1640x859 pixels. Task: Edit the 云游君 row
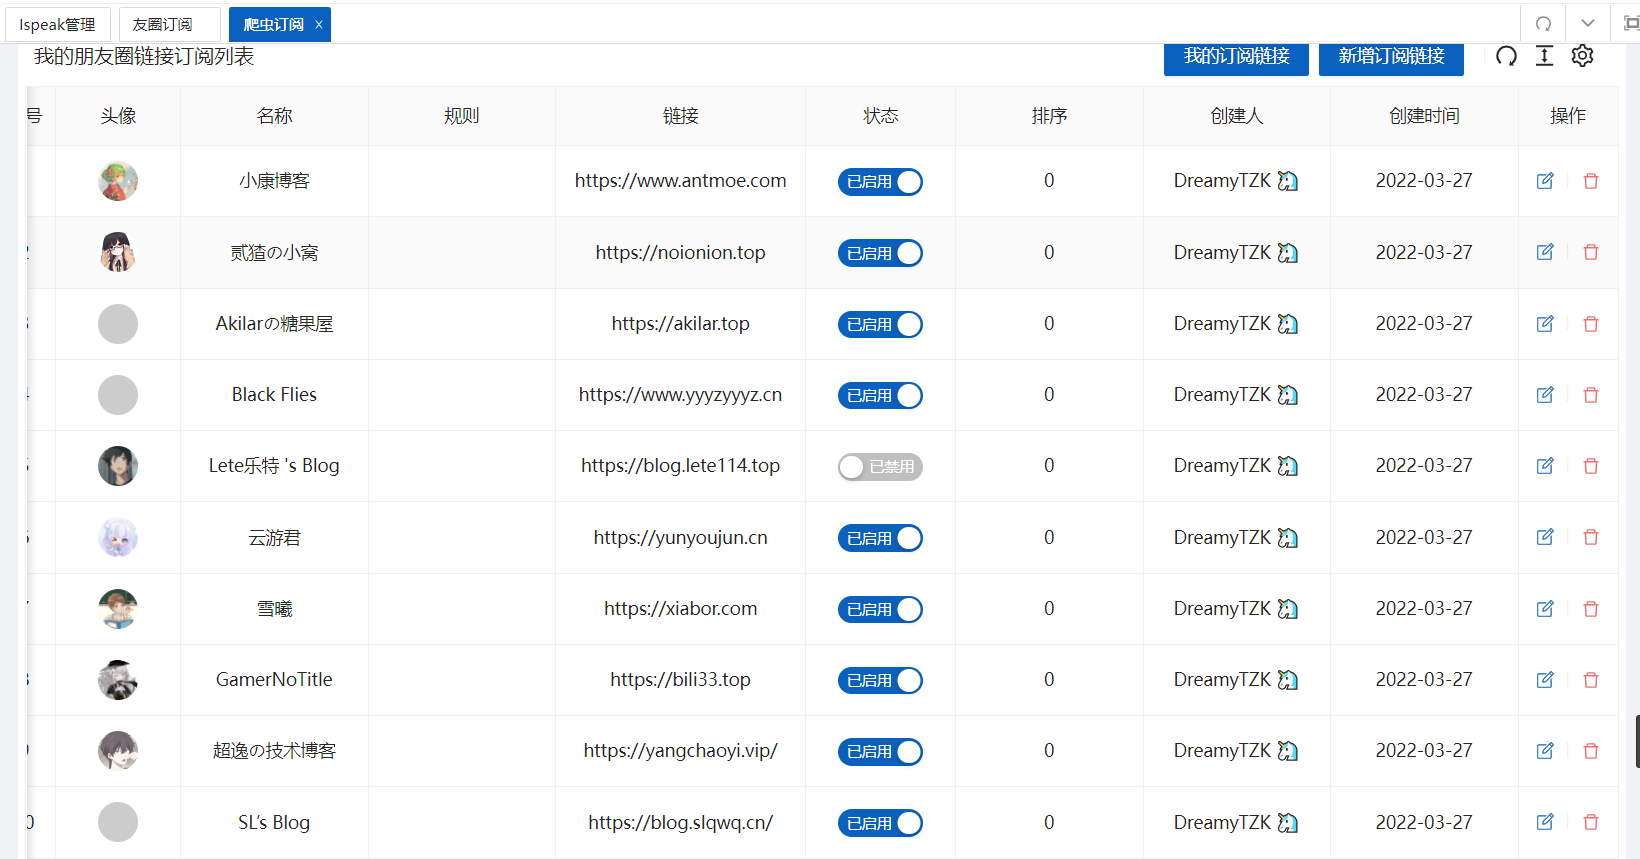click(x=1545, y=537)
